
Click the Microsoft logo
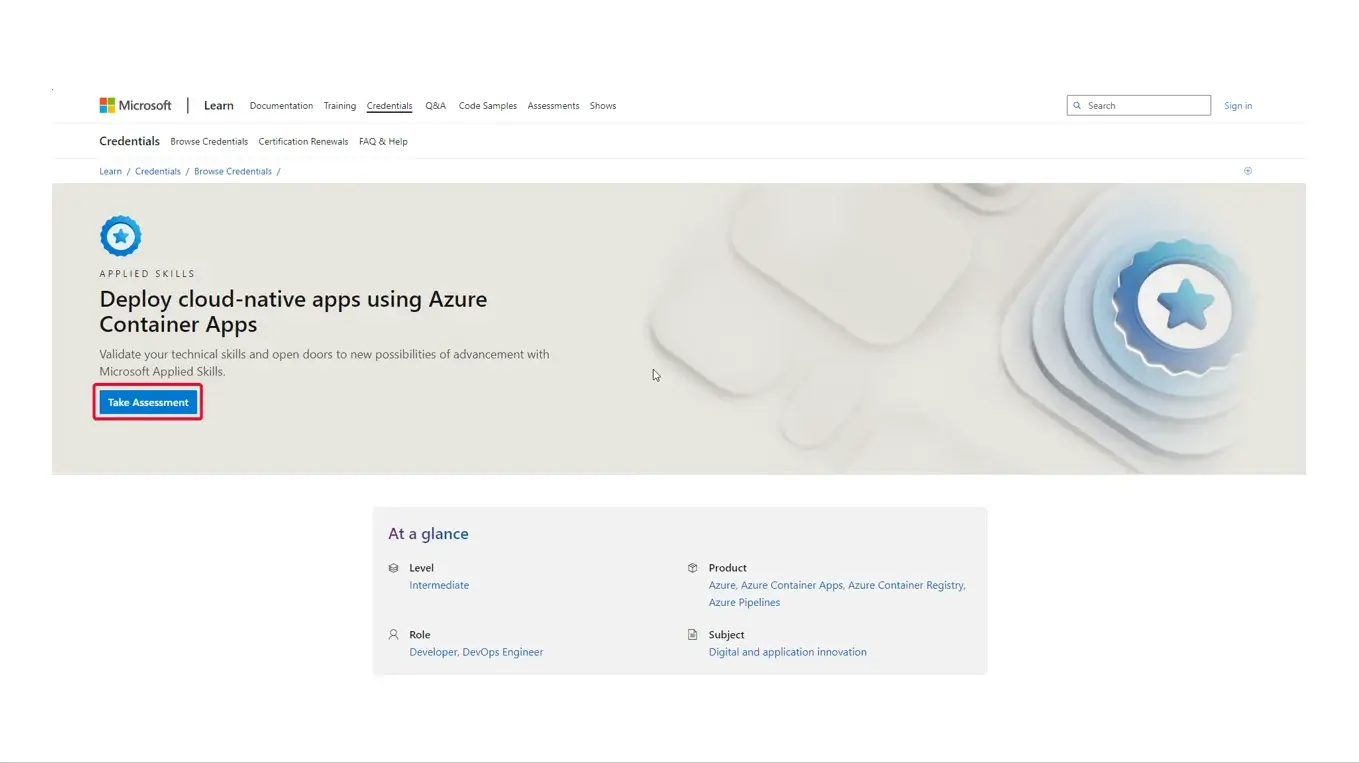(135, 106)
